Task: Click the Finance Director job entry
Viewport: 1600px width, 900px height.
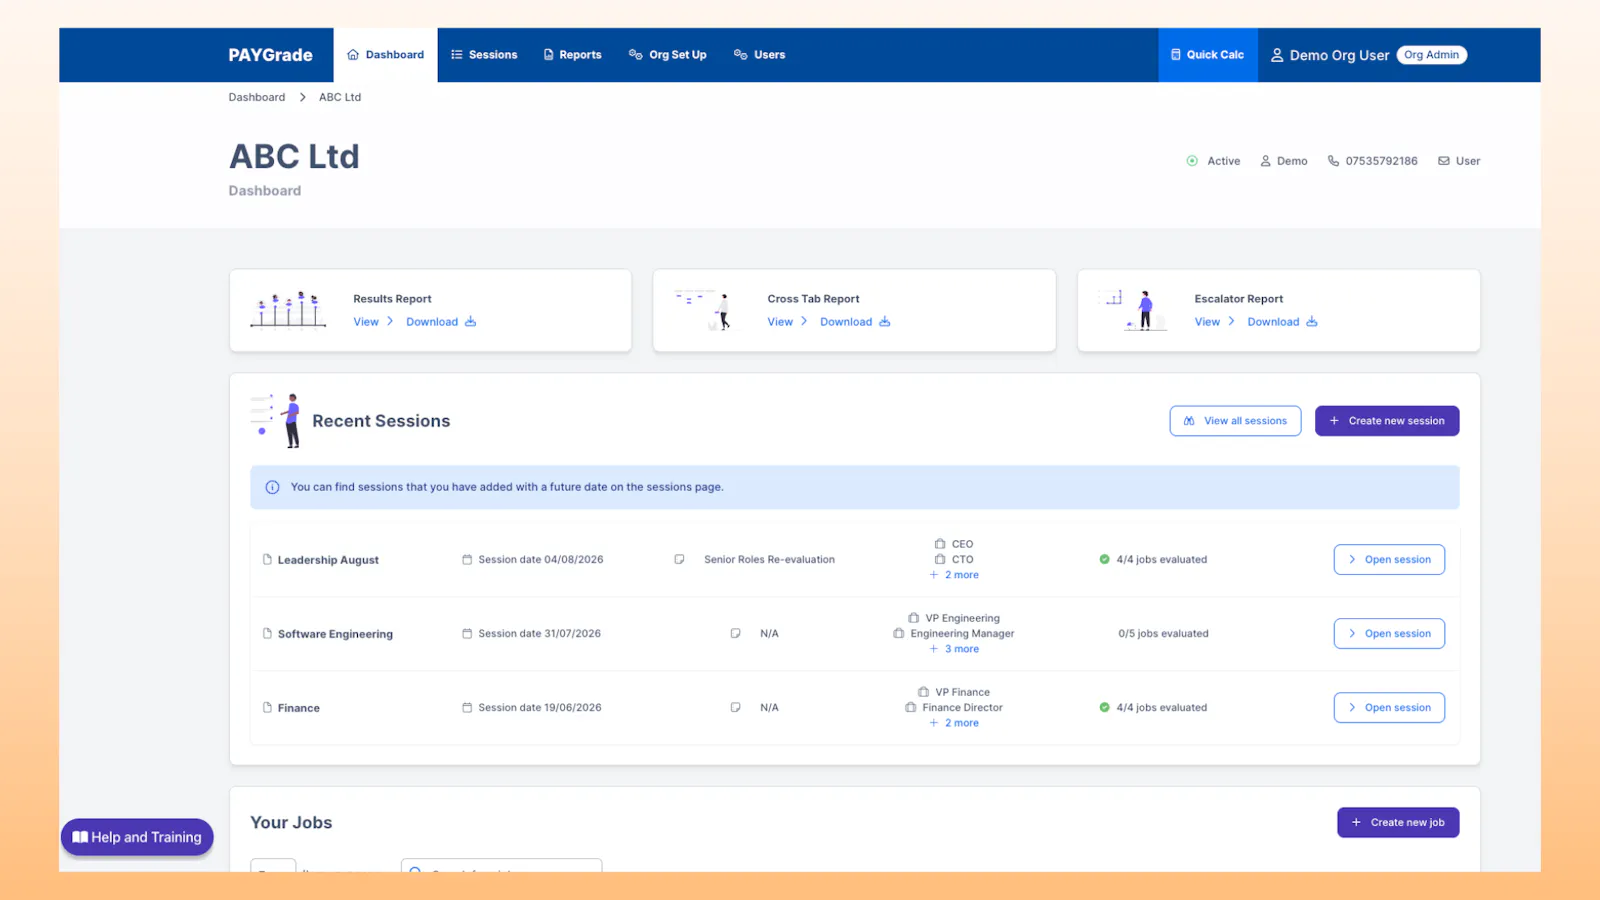Action: point(954,708)
